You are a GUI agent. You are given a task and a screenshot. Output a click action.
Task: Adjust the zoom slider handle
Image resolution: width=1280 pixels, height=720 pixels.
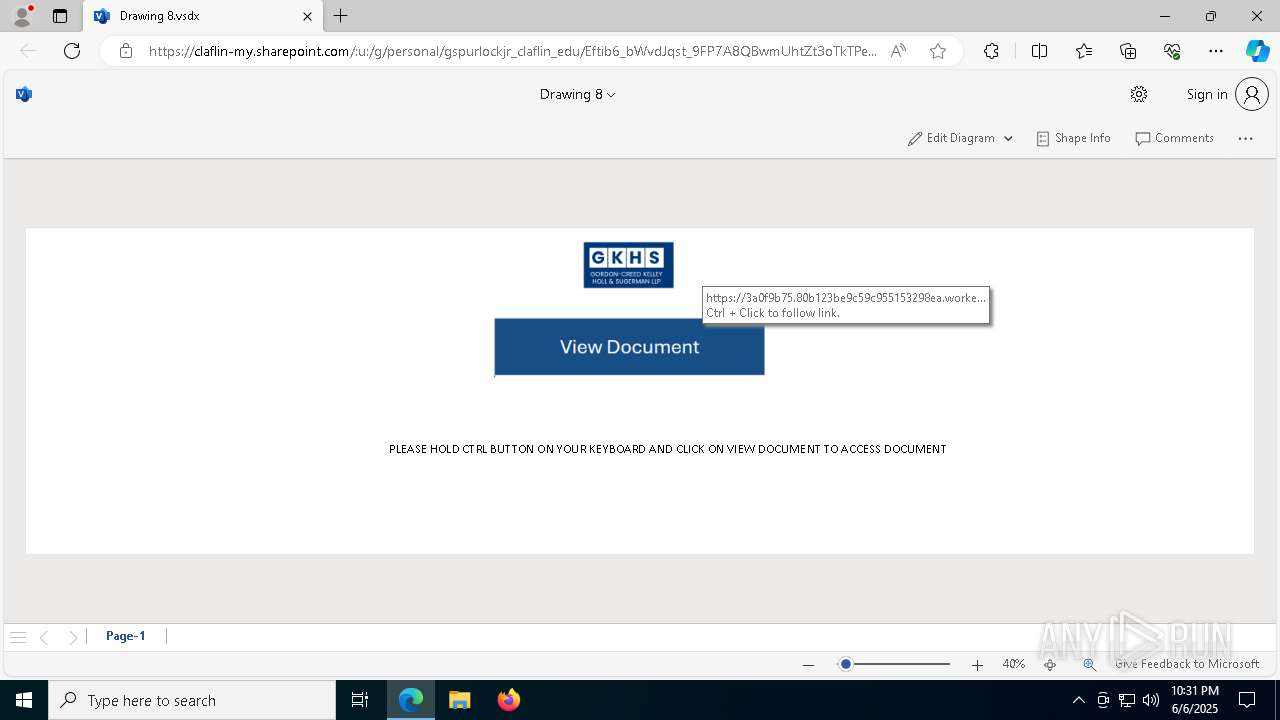(x=845, y=664)
